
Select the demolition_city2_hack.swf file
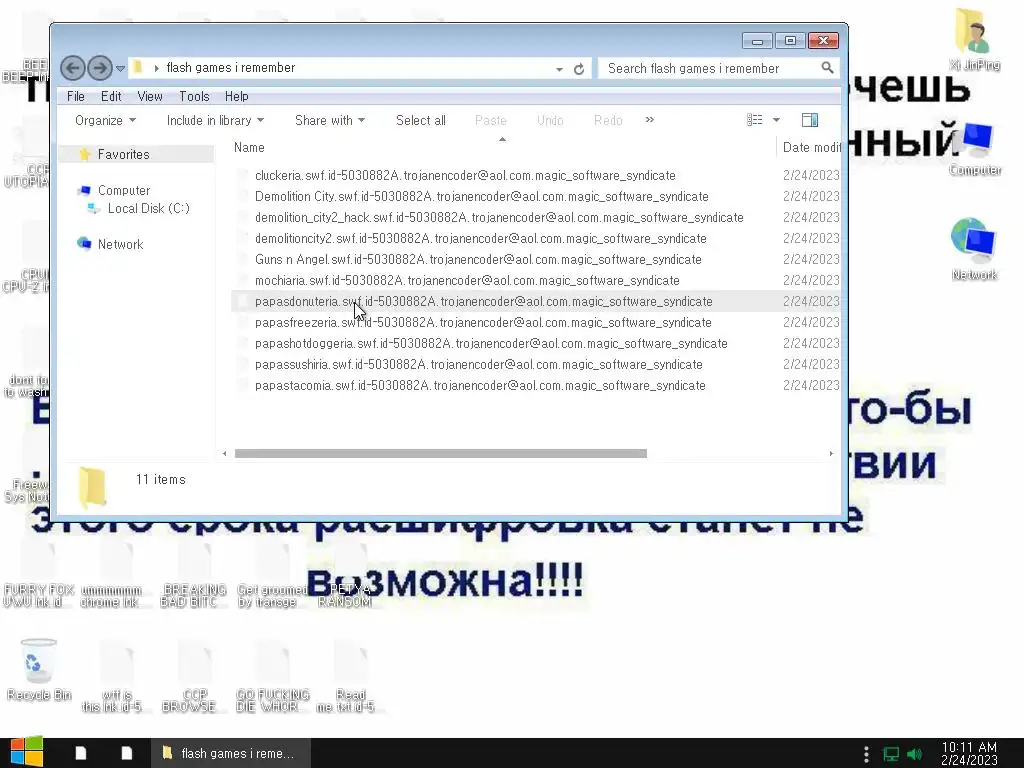pos(499,217)
